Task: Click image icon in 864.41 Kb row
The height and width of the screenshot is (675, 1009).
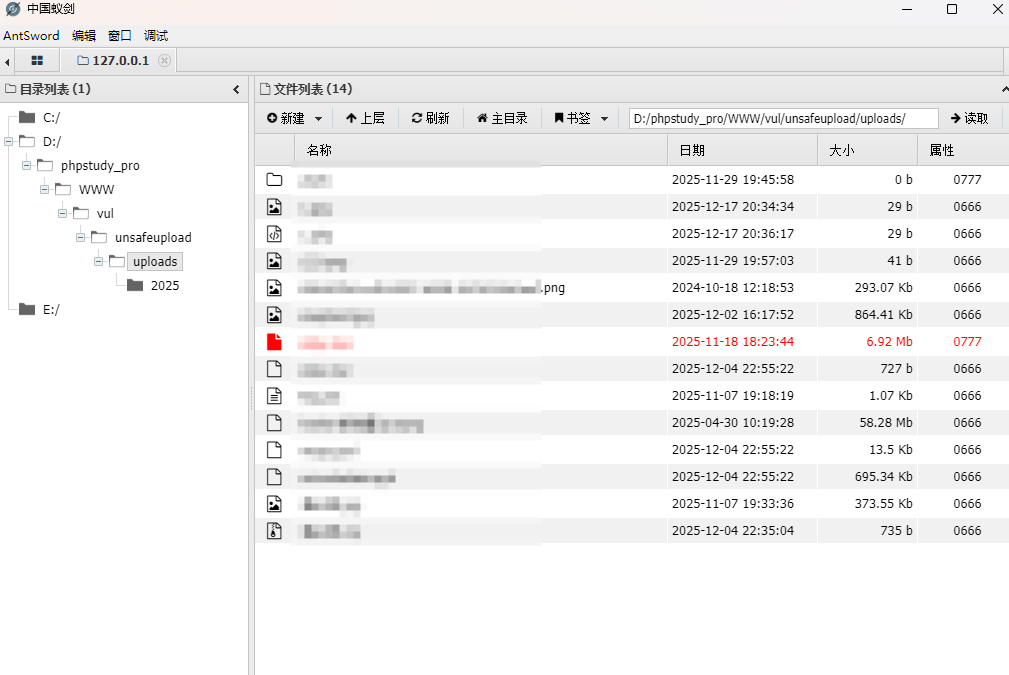Action: tap(274, 315)
